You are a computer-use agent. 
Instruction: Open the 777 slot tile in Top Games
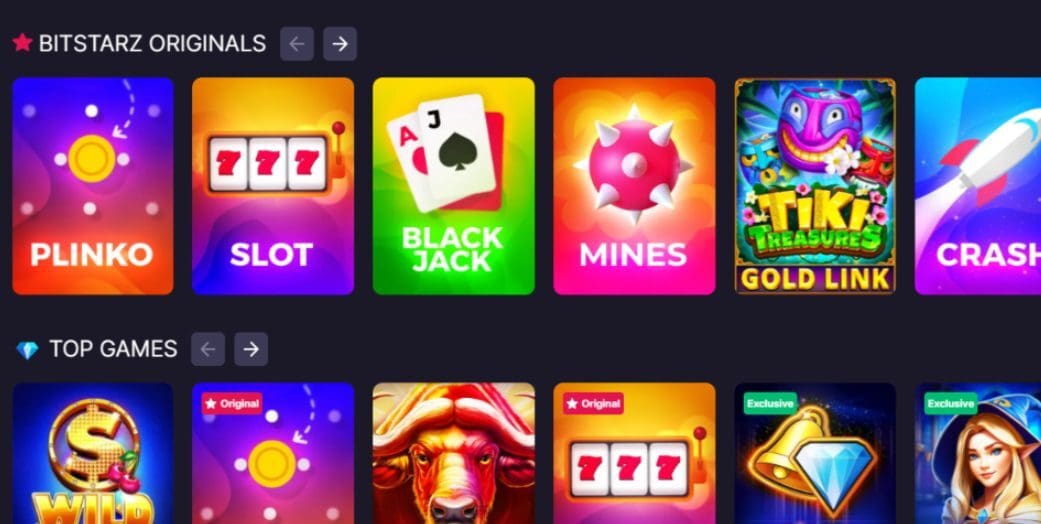[634, 454]
